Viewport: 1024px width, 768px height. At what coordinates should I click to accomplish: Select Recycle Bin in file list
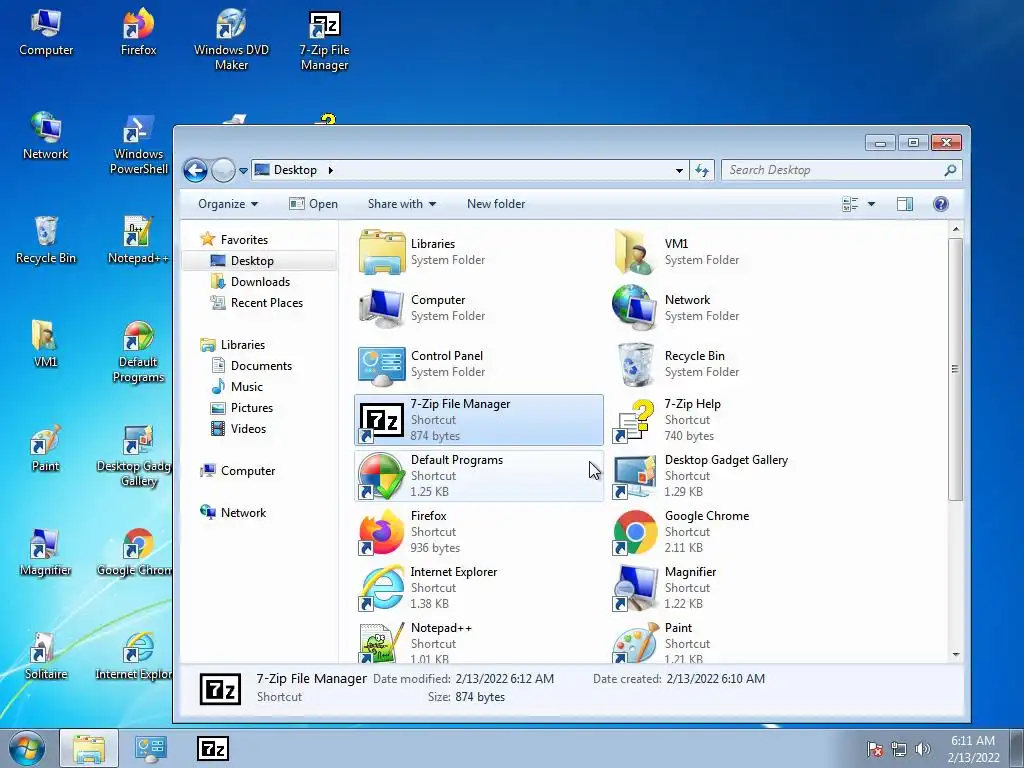(x=735, y=364)
